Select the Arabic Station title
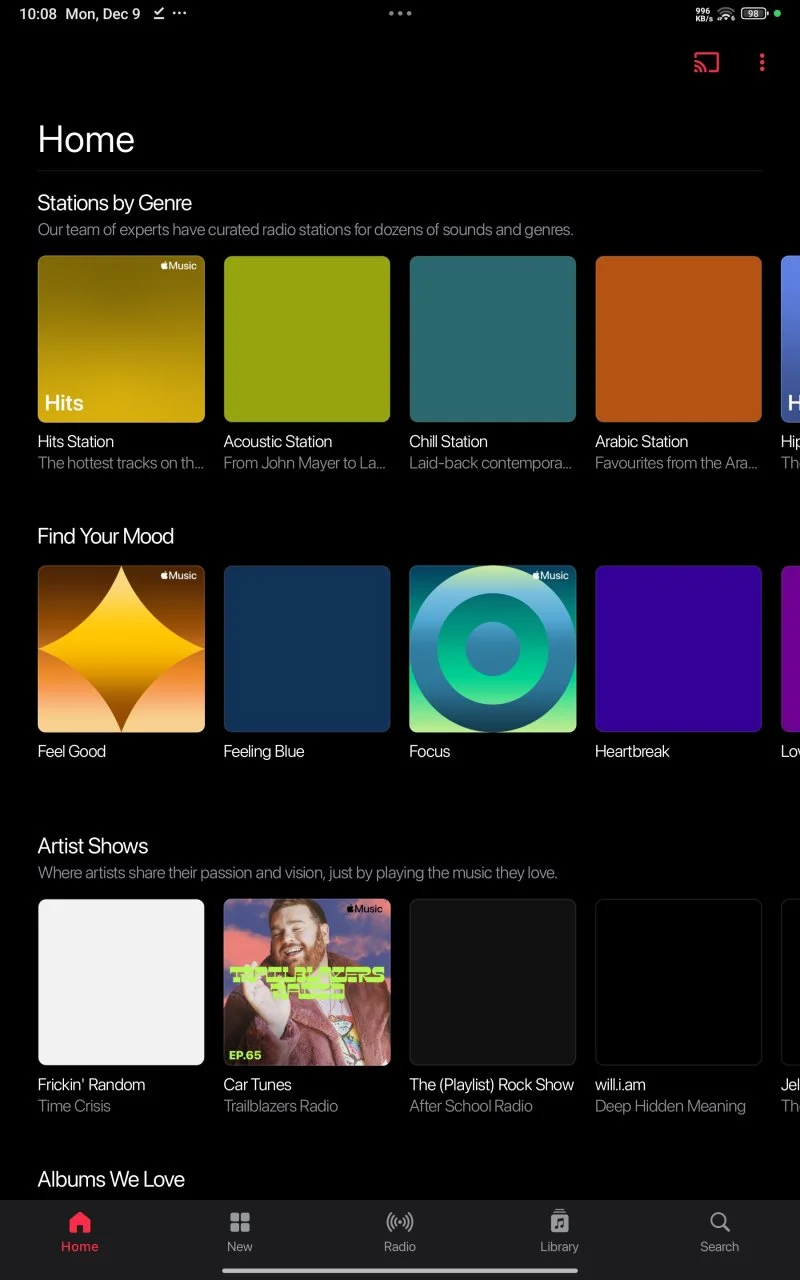Image resolution: width=800 pixels, height=1280 pixels. pos(642,441)
